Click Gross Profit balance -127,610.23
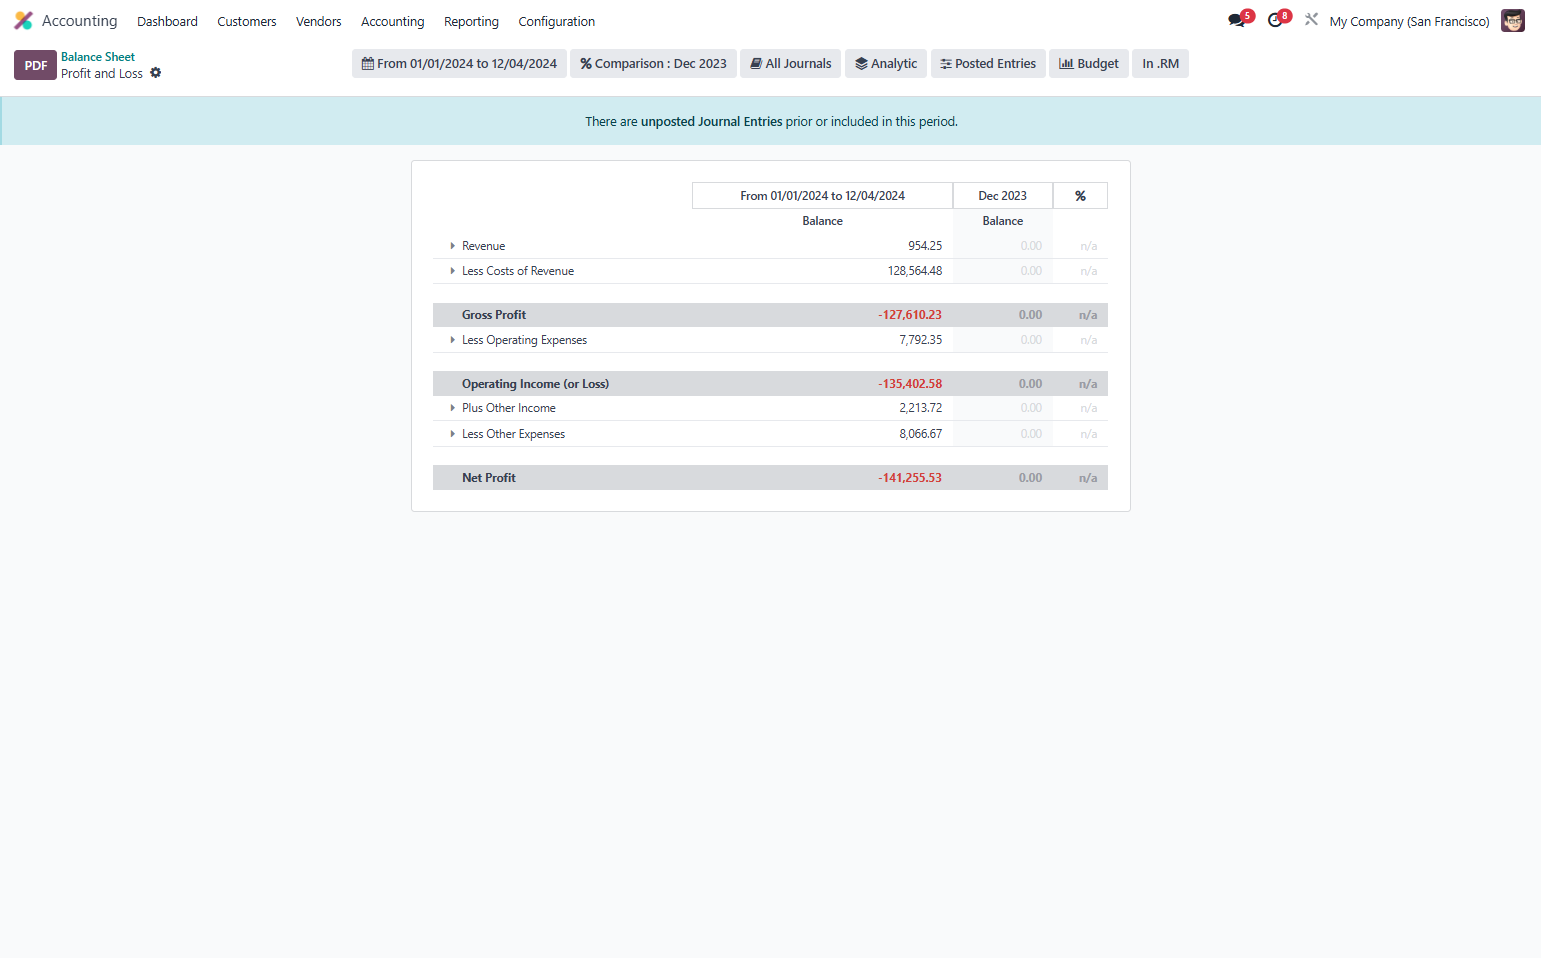The height and width of the screenshot is (958, 1541). click(x=910, y=315)
